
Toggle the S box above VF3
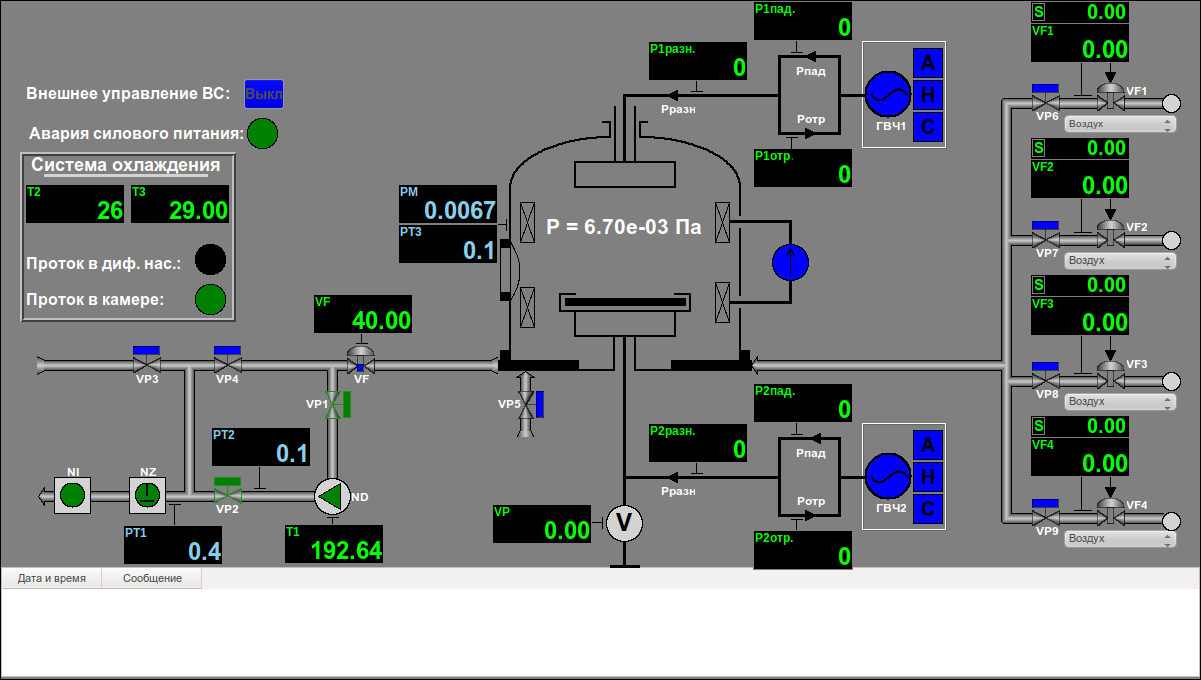coord(1038,285)
